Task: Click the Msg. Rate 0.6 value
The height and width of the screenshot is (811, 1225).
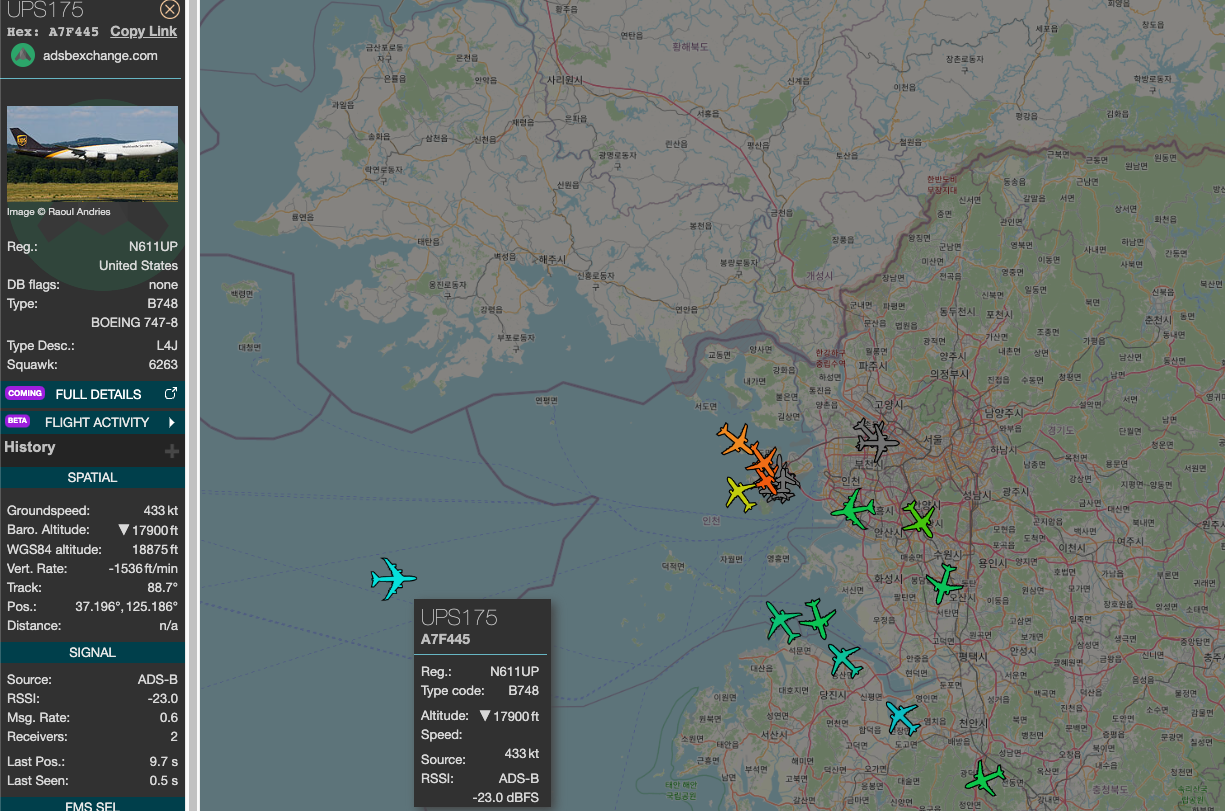Action: click(x=169, y=717)
